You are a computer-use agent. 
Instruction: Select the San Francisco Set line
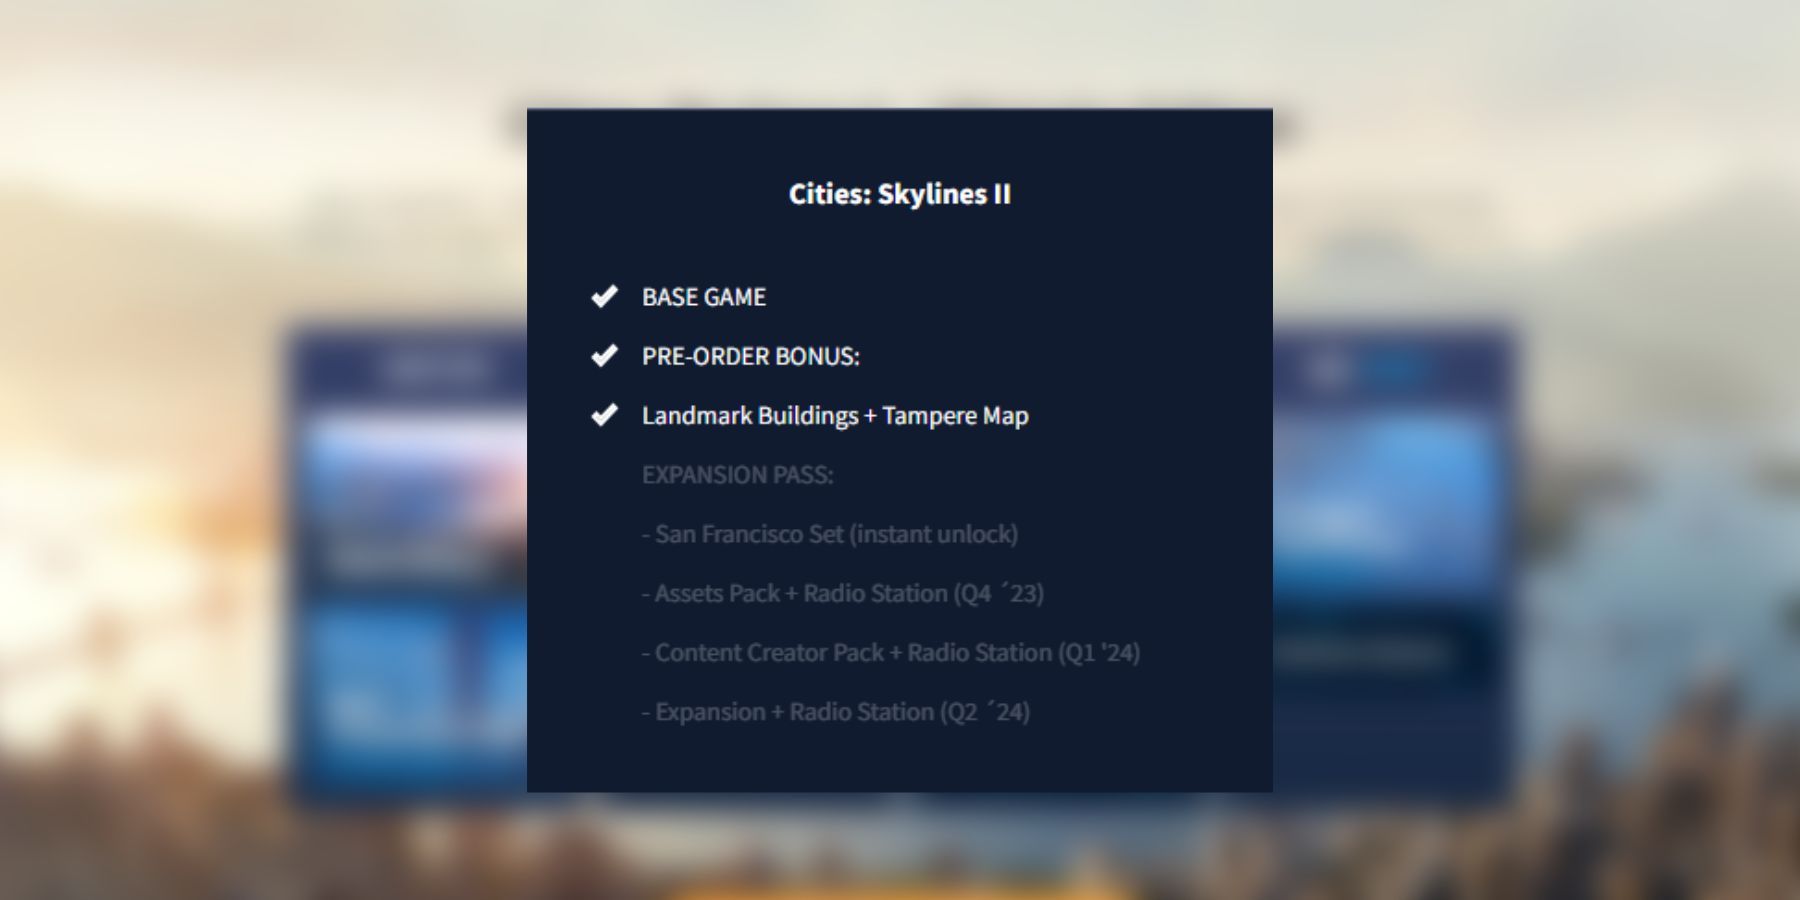click(x=830, y=534)
